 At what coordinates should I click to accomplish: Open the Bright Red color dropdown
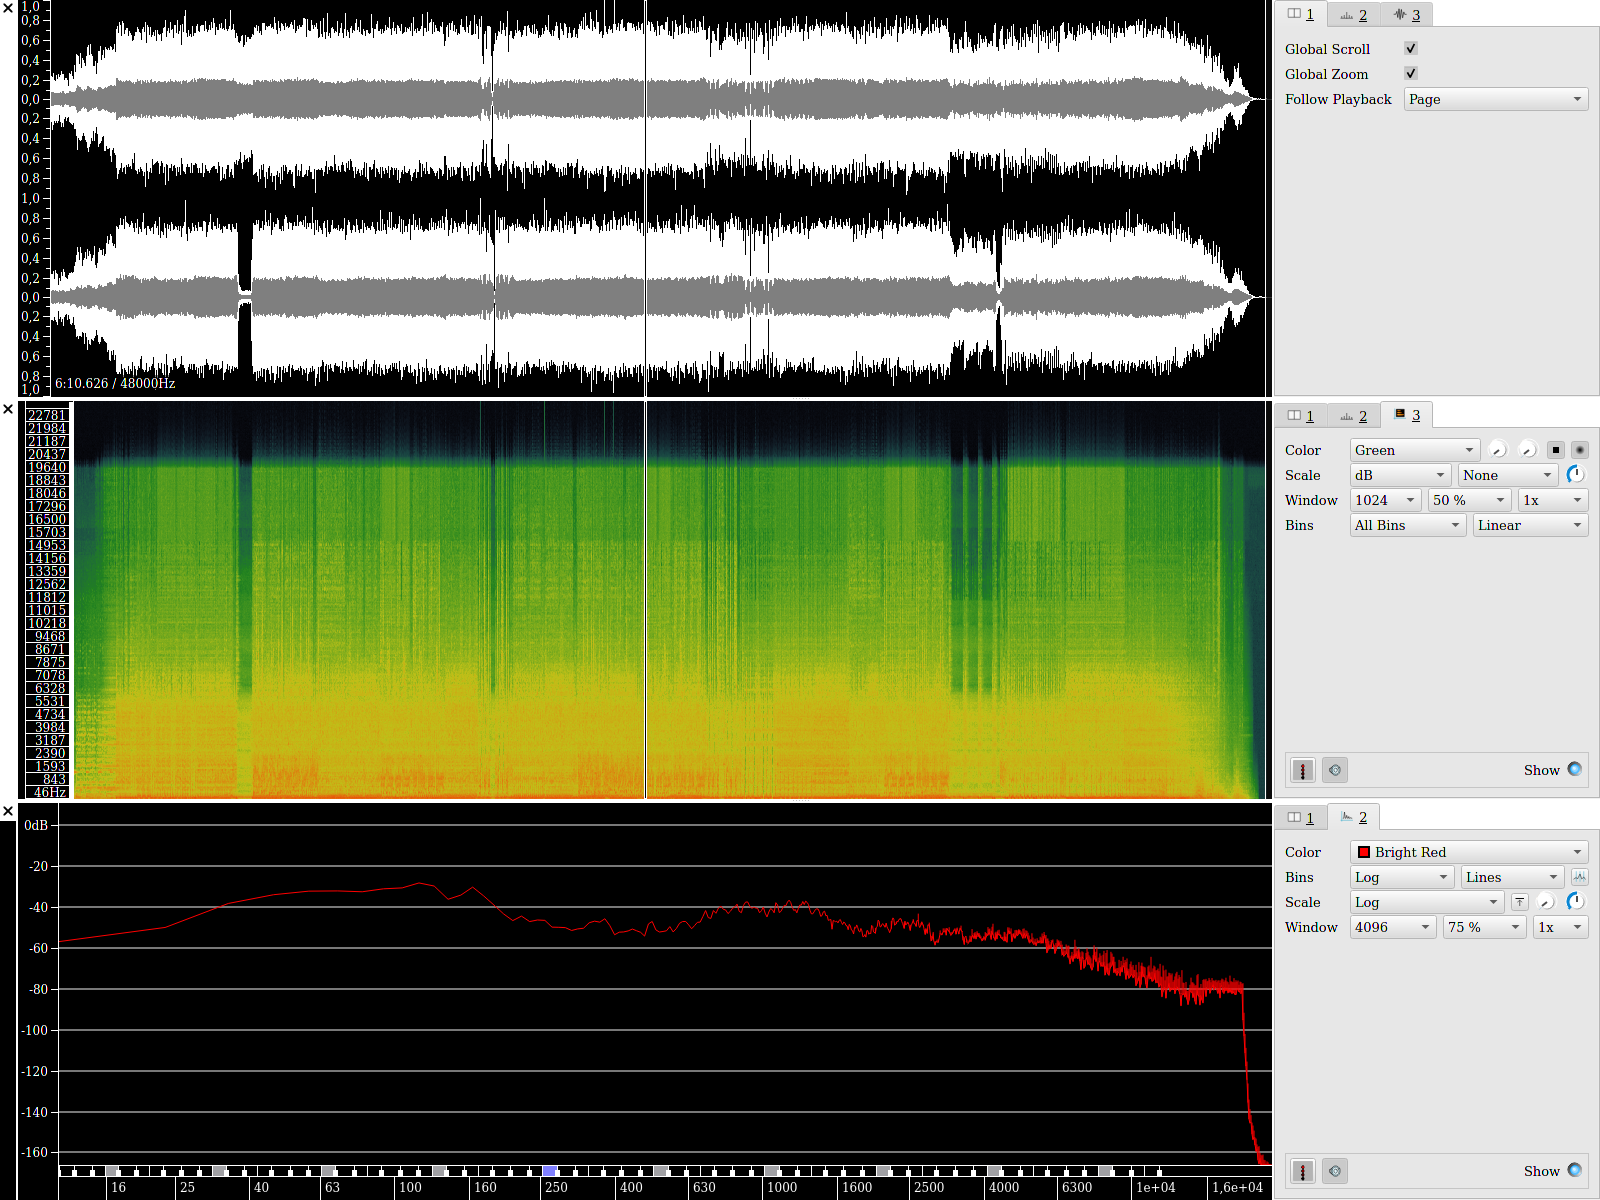(1469, 852)
